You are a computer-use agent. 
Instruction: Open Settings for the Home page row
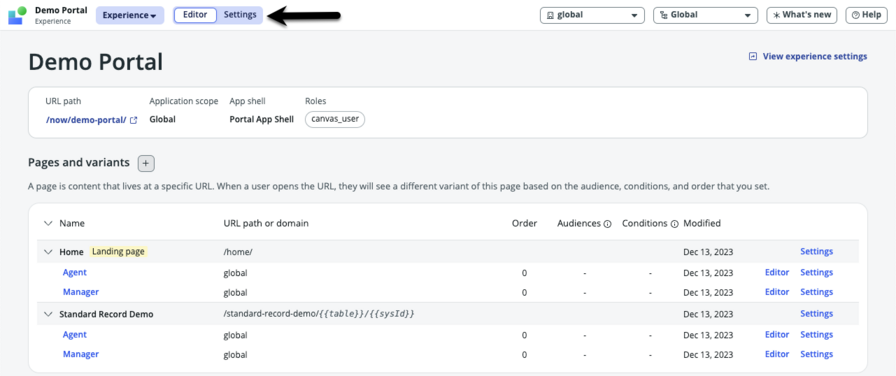coord(817,251)
